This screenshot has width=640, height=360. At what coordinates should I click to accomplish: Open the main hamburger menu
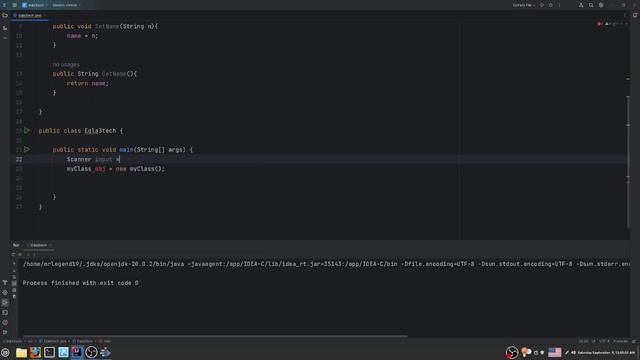(x=14, y=5)
